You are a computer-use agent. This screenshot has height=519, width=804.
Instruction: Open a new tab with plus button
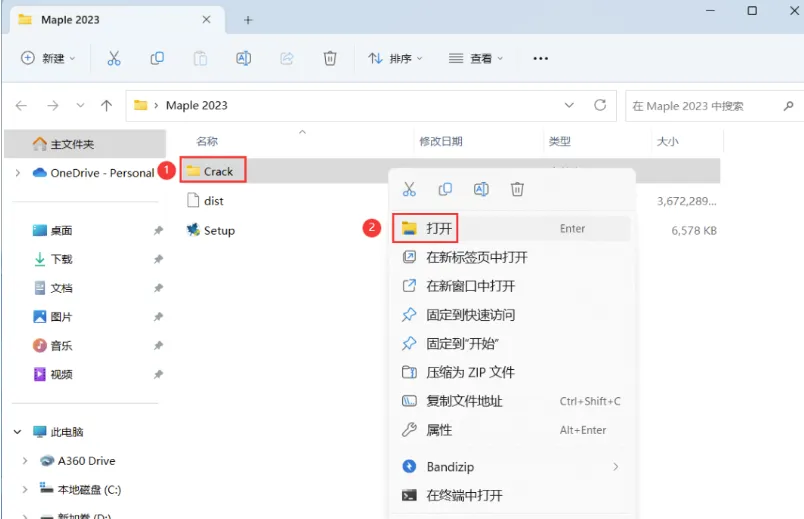pyautogui.click(x=248, y=20)
